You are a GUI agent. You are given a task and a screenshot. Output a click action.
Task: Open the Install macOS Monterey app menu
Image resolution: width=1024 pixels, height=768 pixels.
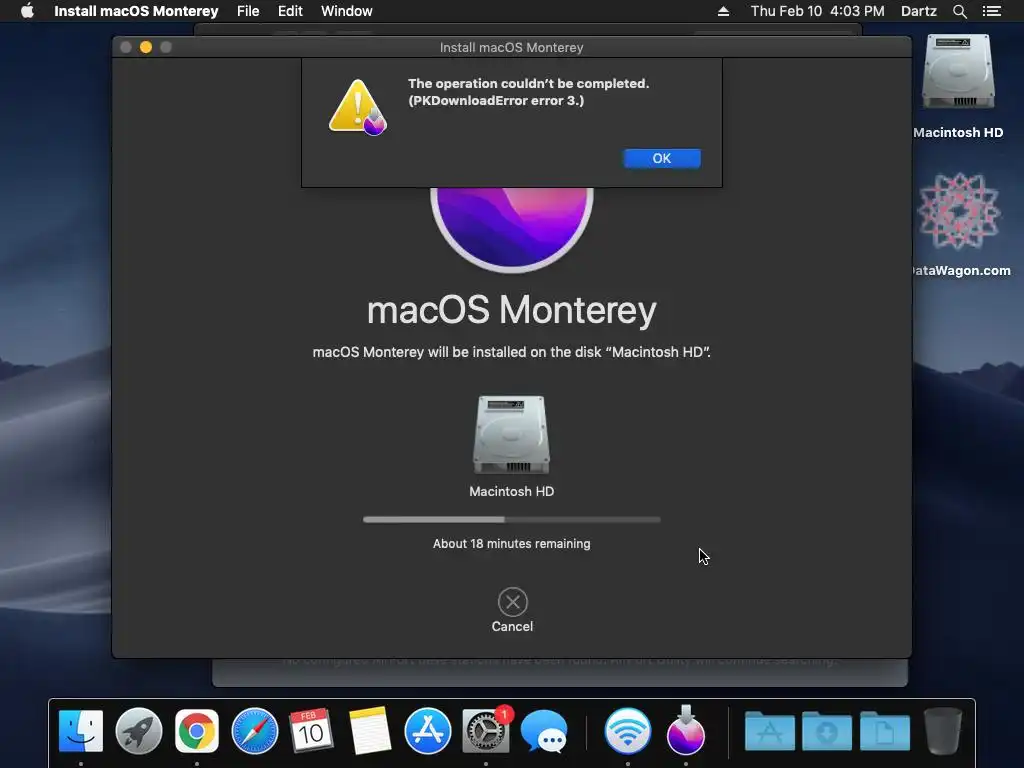pyautogui.click(x=136, y=11)
